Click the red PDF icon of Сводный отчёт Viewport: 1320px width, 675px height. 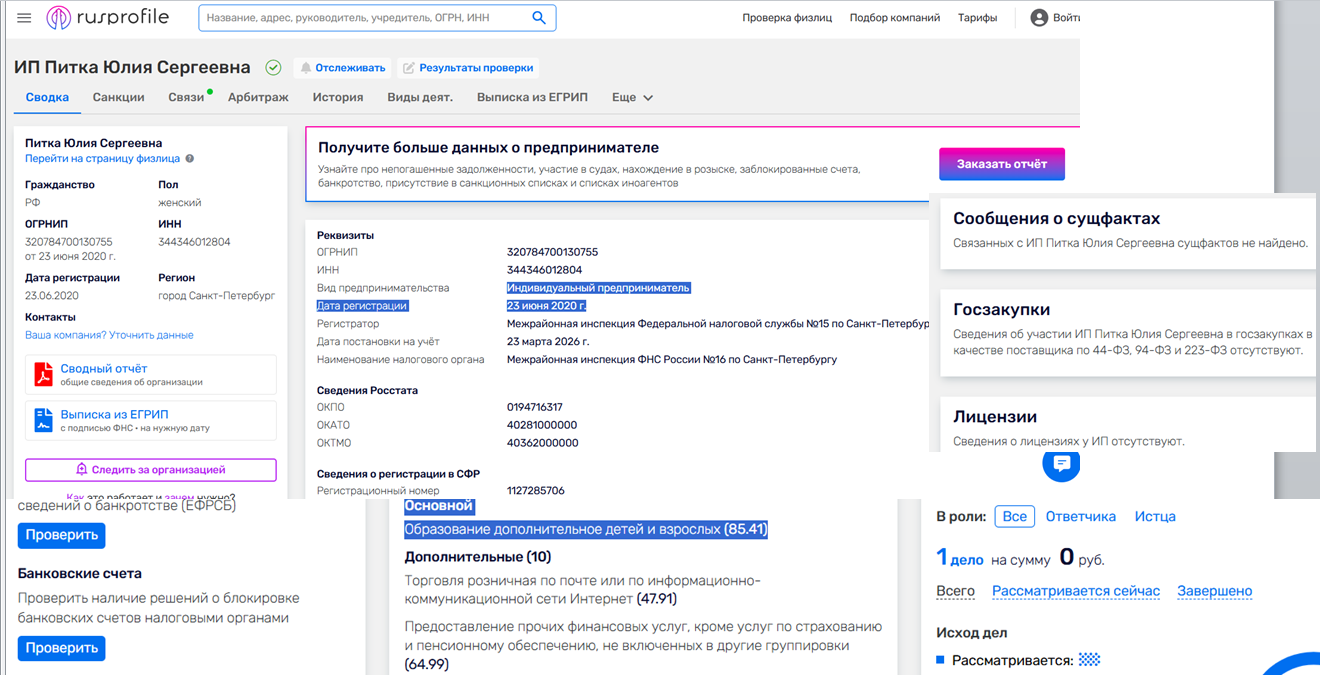coord(43,375)
